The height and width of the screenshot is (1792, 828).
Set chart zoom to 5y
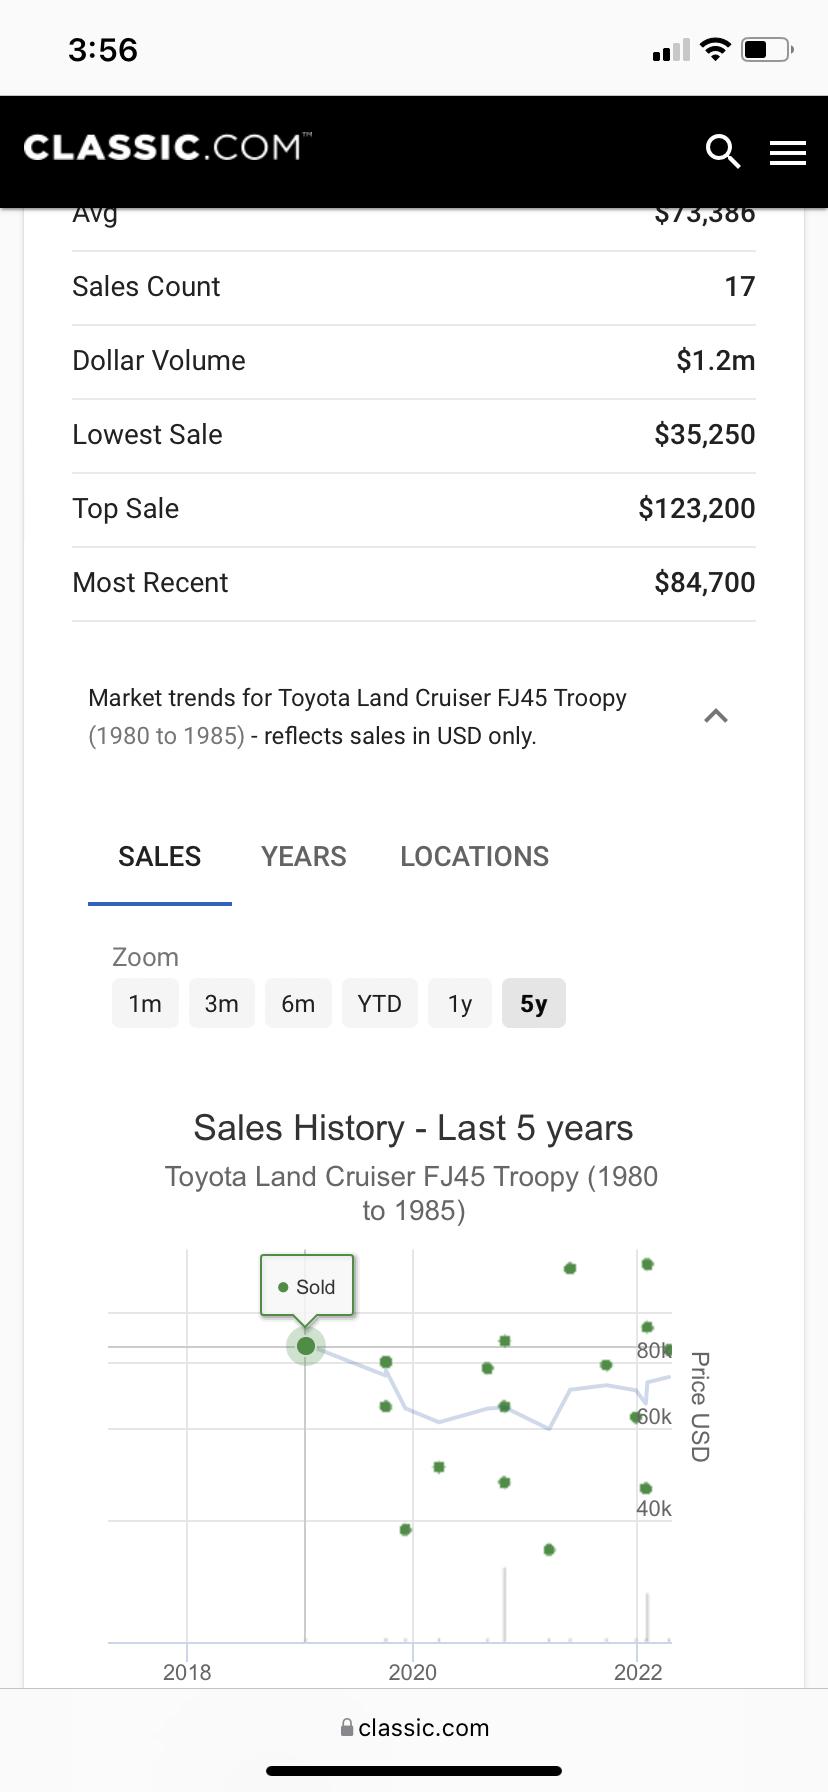pos(534,1003)
